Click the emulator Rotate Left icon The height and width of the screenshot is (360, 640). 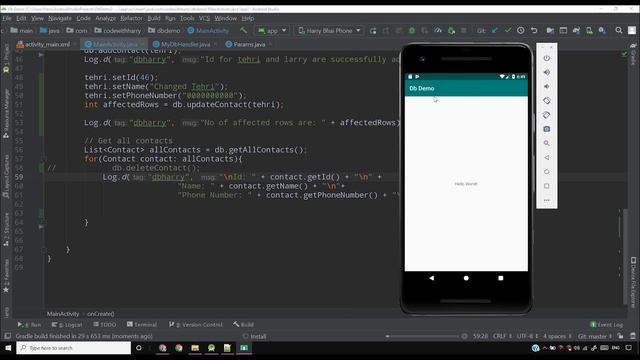(x=547, y=101)
